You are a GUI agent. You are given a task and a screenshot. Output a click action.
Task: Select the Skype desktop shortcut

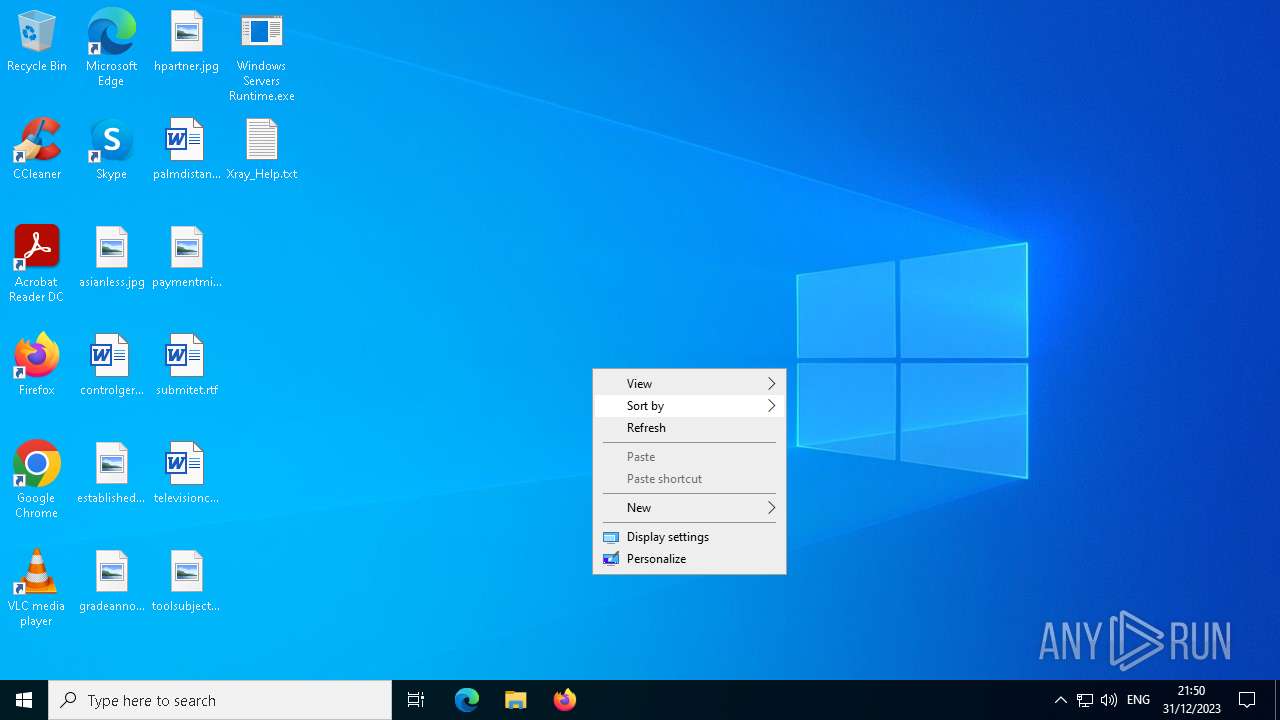[111, 150]
